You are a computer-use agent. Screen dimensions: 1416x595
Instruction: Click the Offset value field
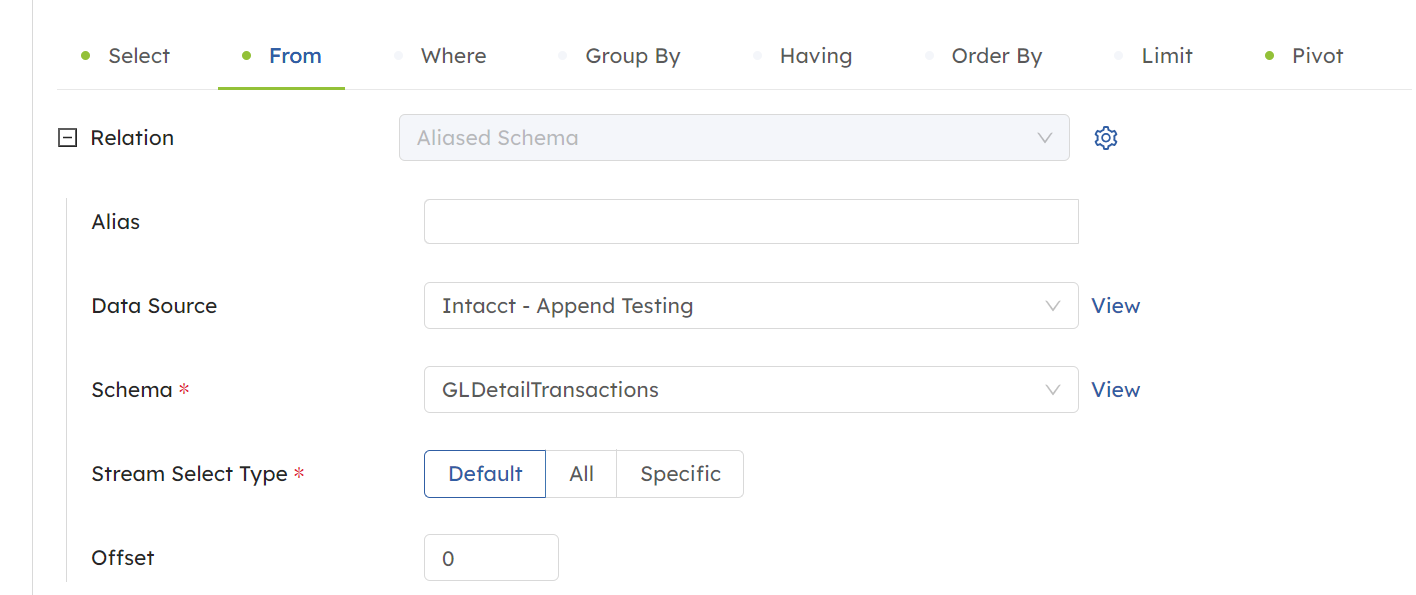491,557
